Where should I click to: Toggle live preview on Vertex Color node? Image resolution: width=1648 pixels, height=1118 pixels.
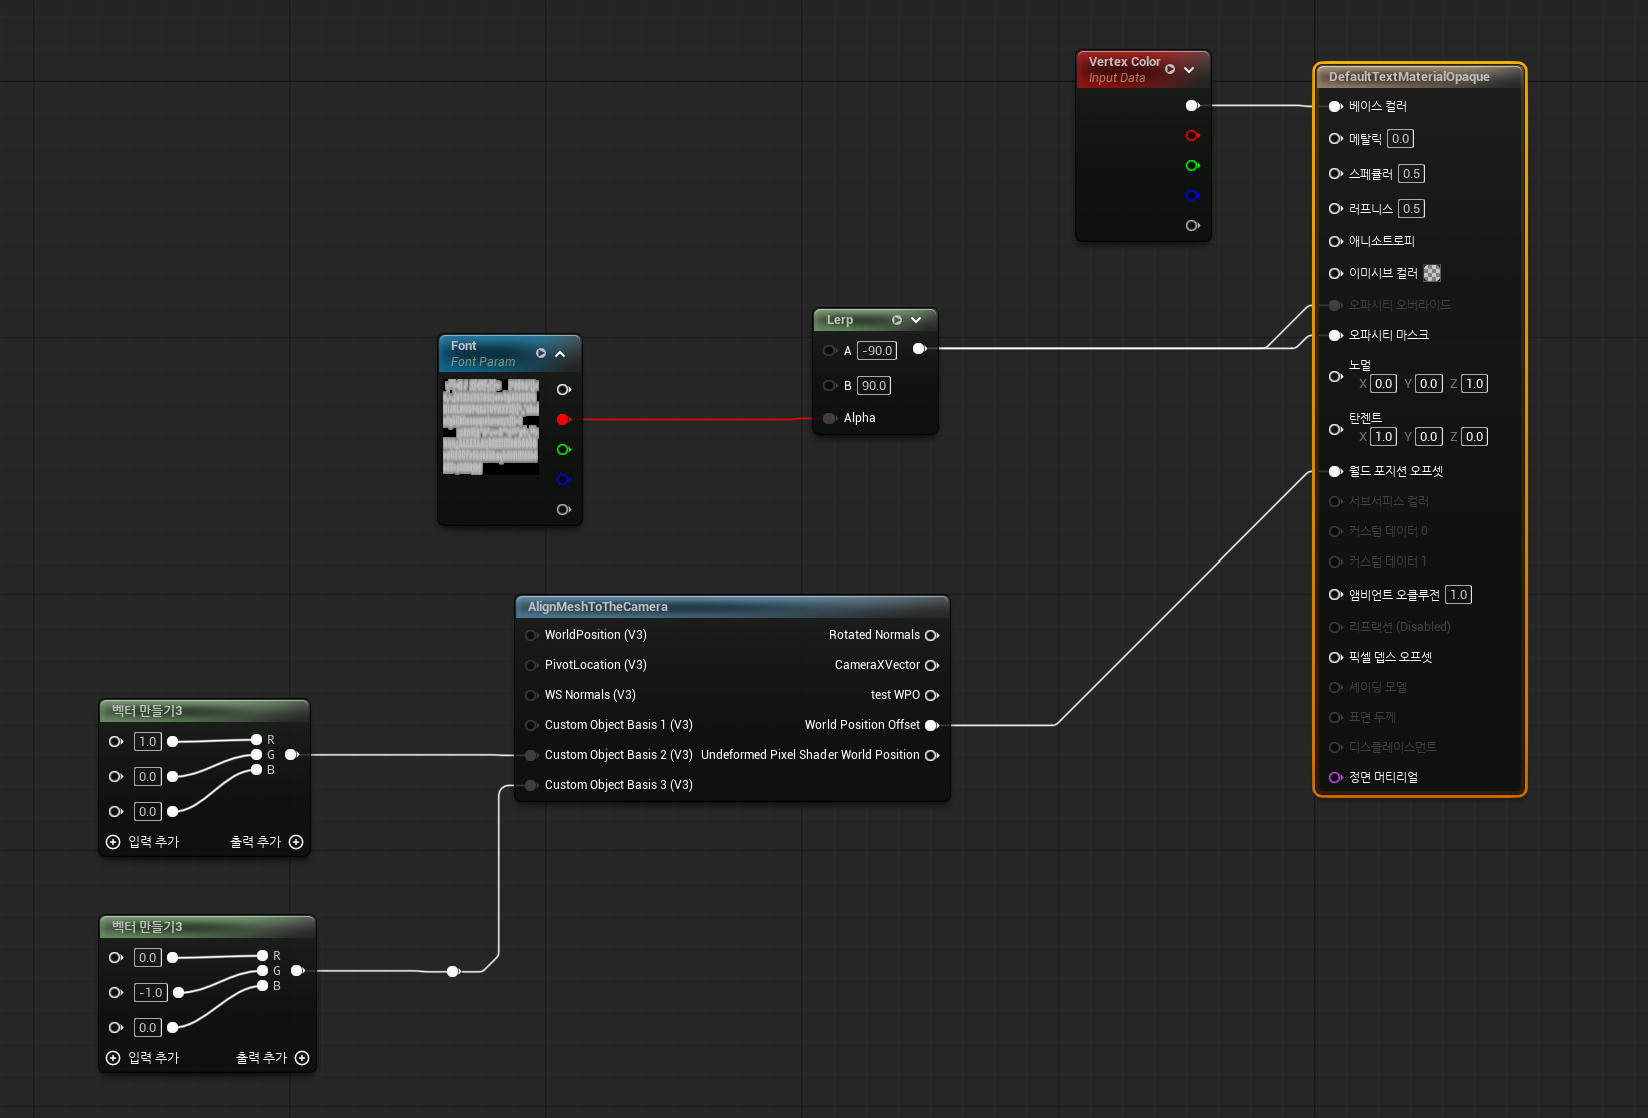point(1170,69)
